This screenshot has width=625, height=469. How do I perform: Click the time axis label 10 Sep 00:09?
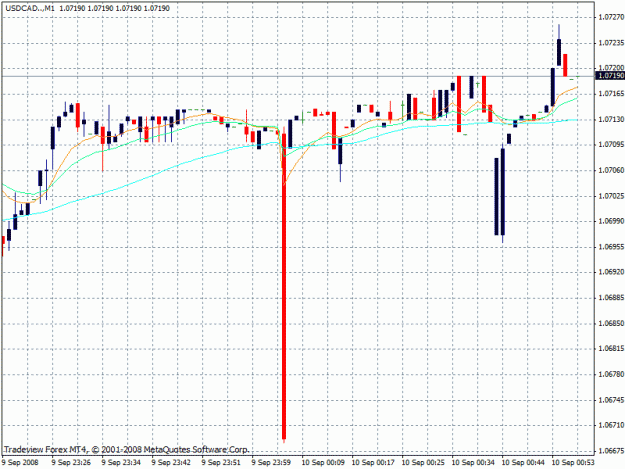coord(323,462)
